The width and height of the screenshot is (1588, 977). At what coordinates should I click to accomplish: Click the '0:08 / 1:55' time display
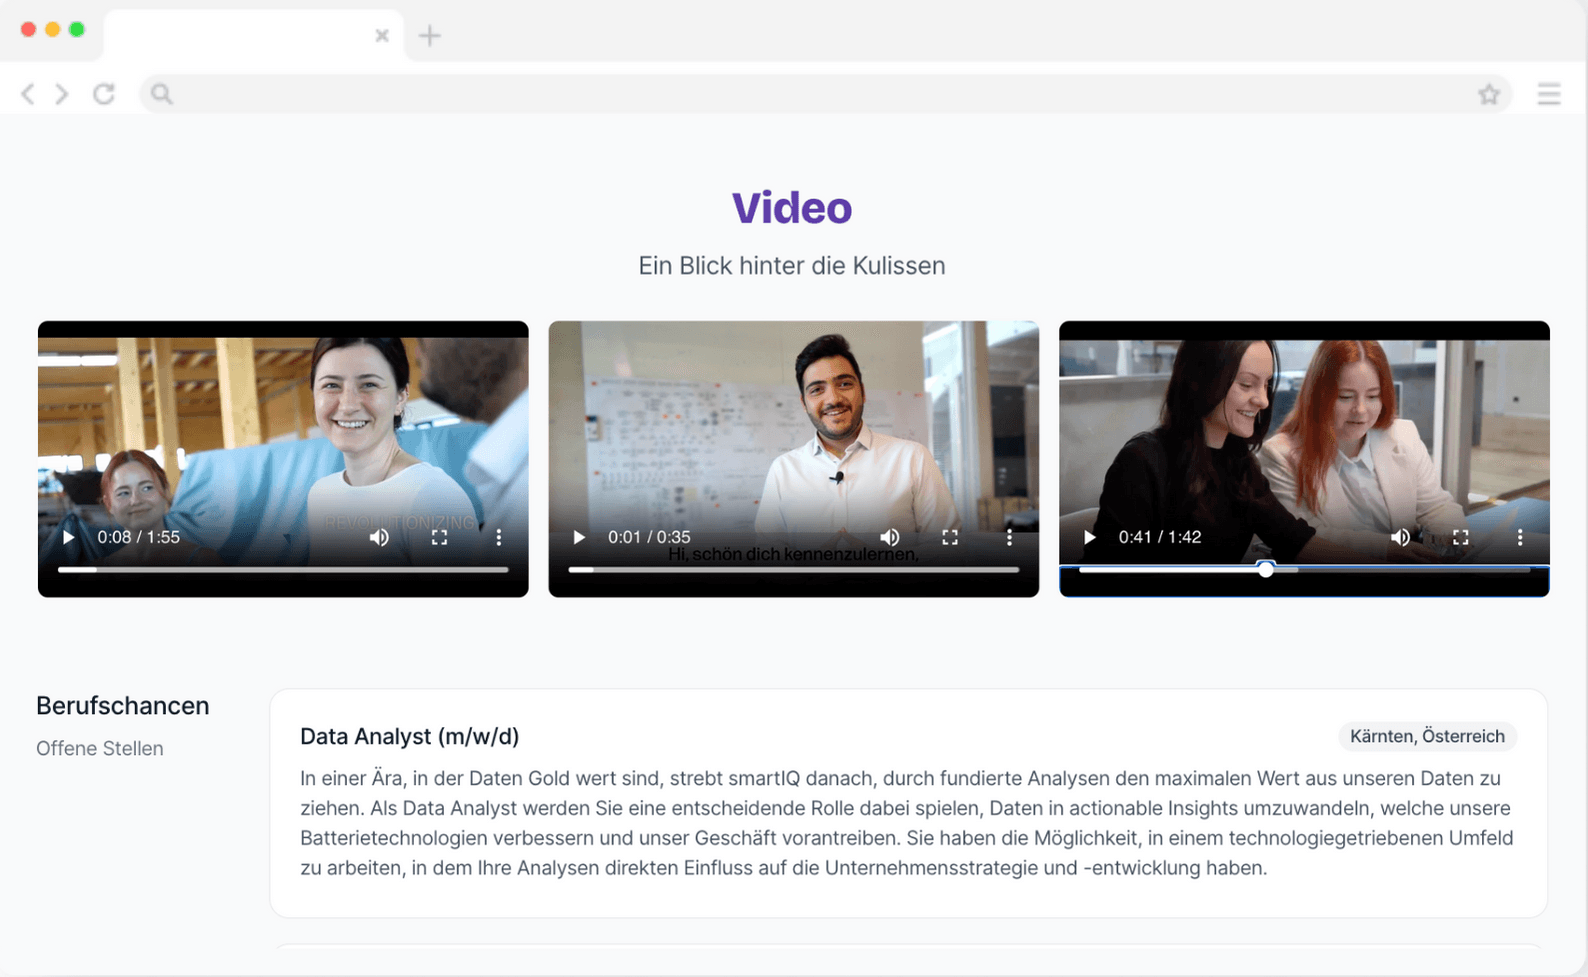tap(138, 537)
